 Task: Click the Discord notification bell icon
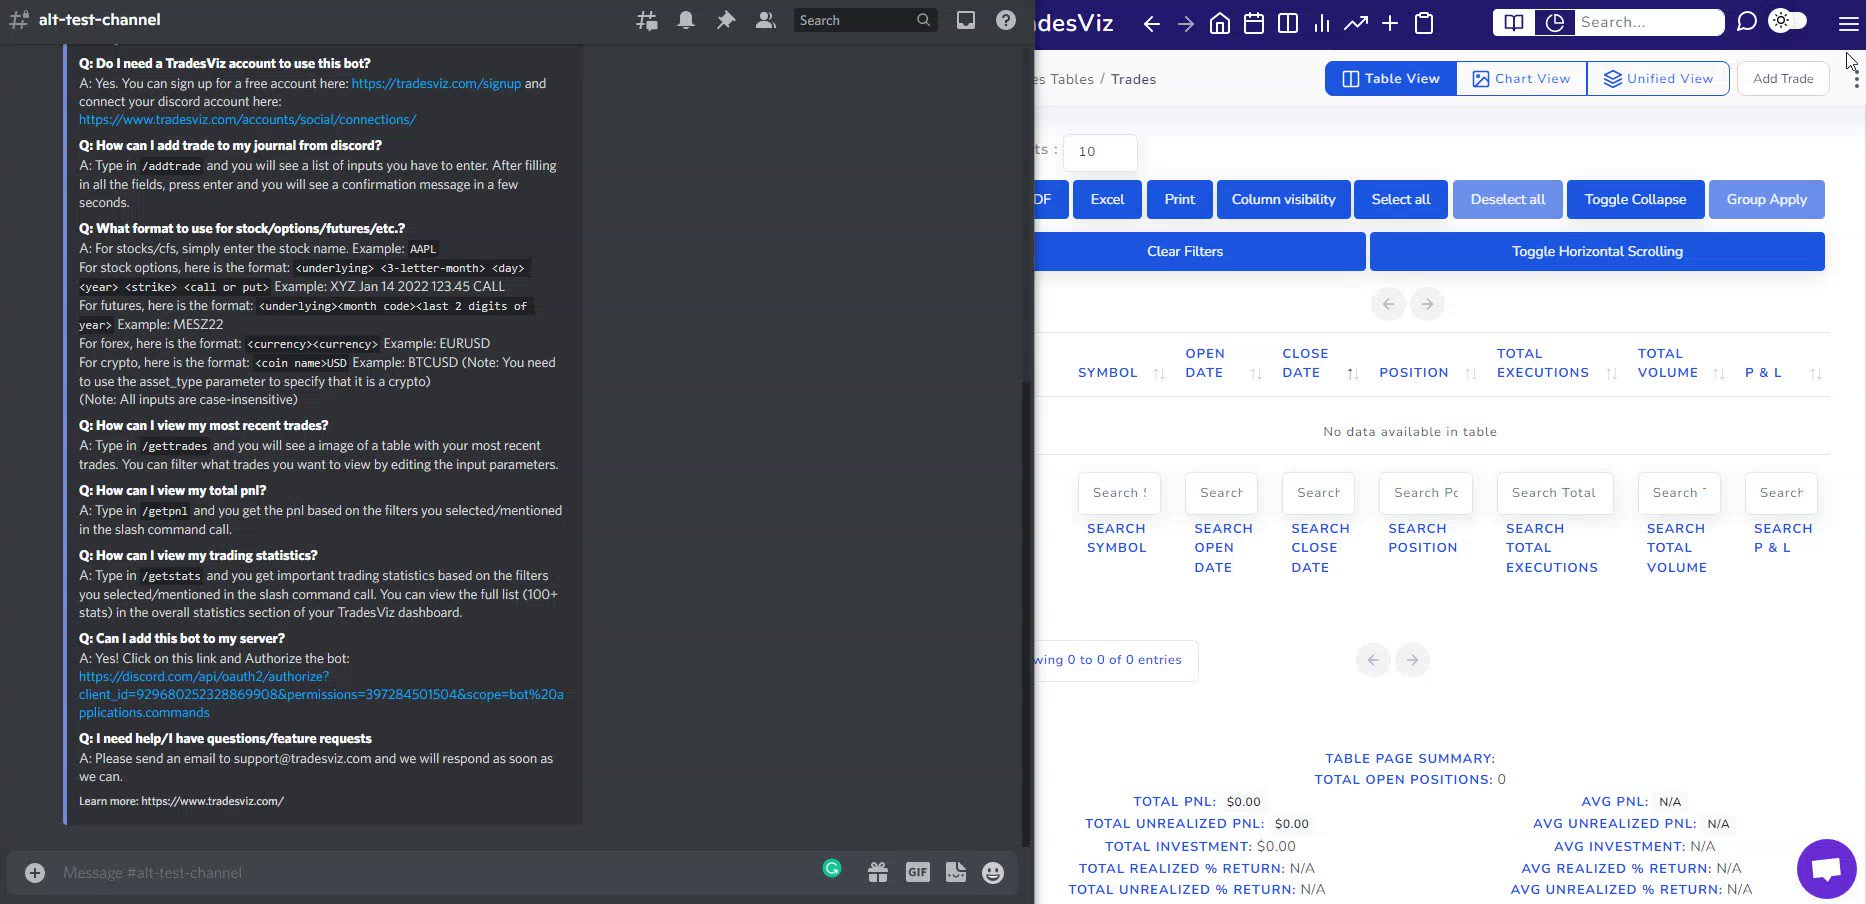tap(686, 20)
